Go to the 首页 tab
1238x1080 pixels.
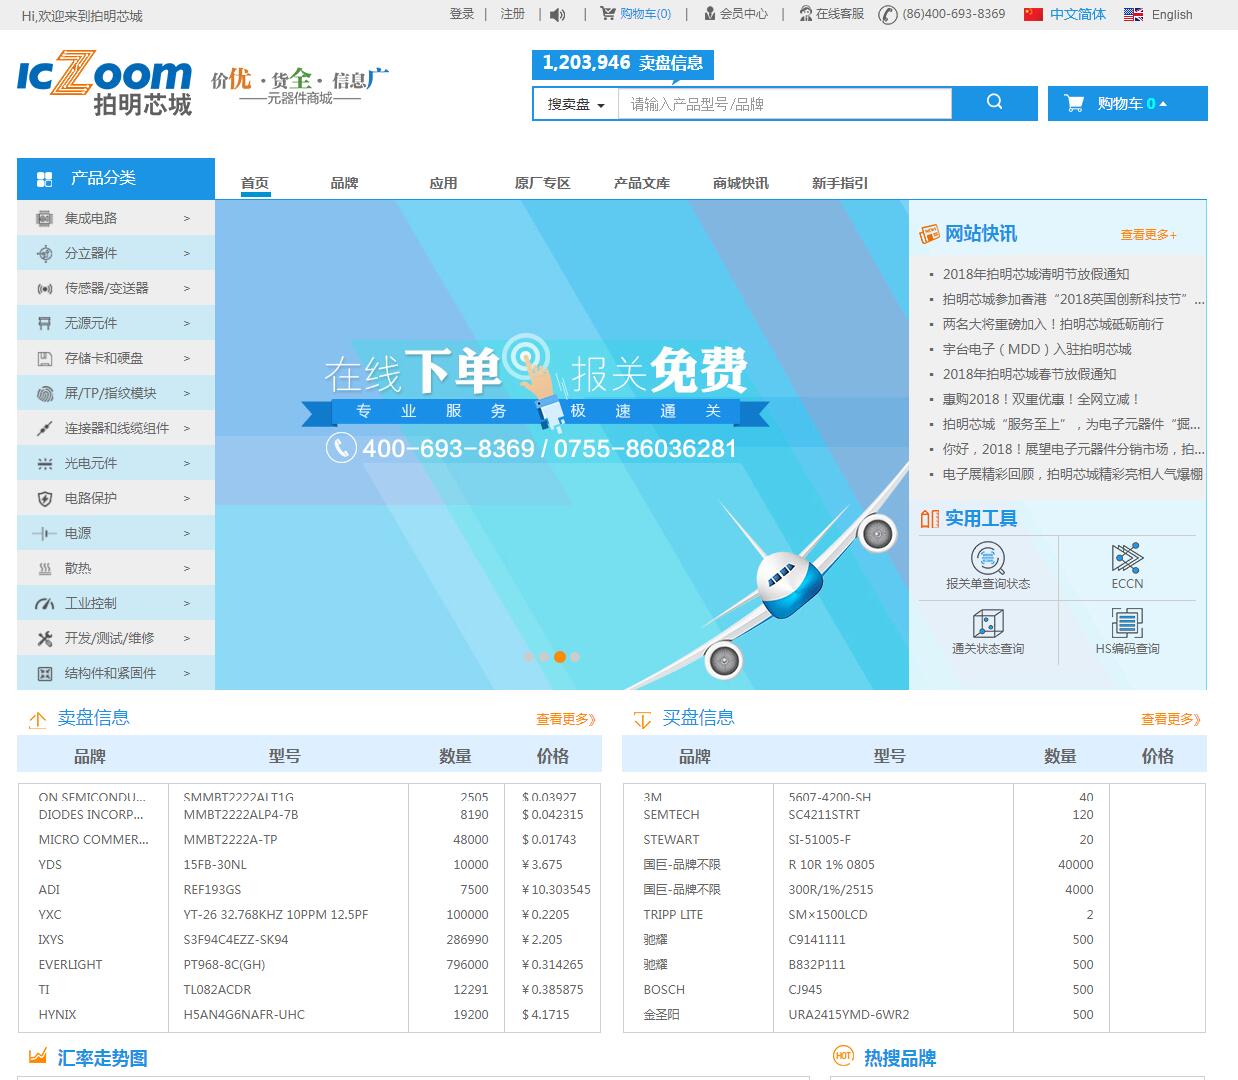tap(255, 183)
